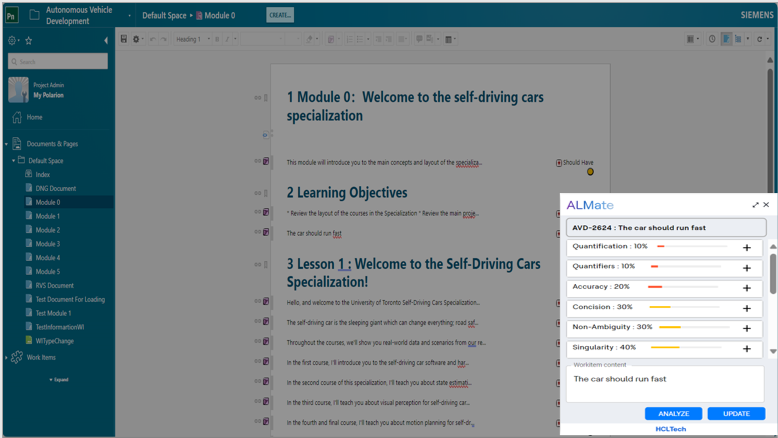Expand the Quantification score row
This screenshot has height=438, width=778.
pyautogui.click(x=746, y=247)
